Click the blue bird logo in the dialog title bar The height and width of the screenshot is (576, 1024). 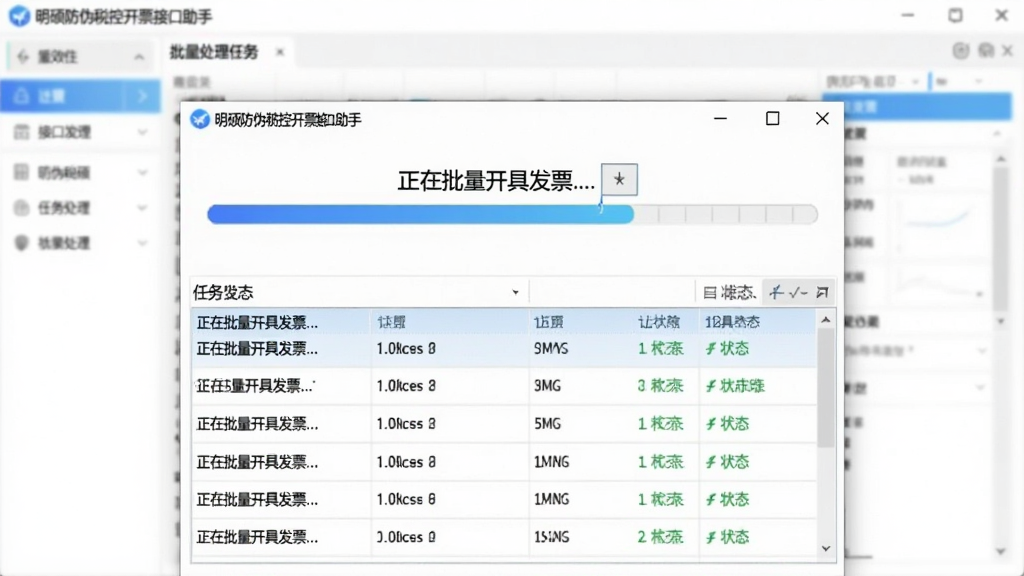[x=200, y=120]
